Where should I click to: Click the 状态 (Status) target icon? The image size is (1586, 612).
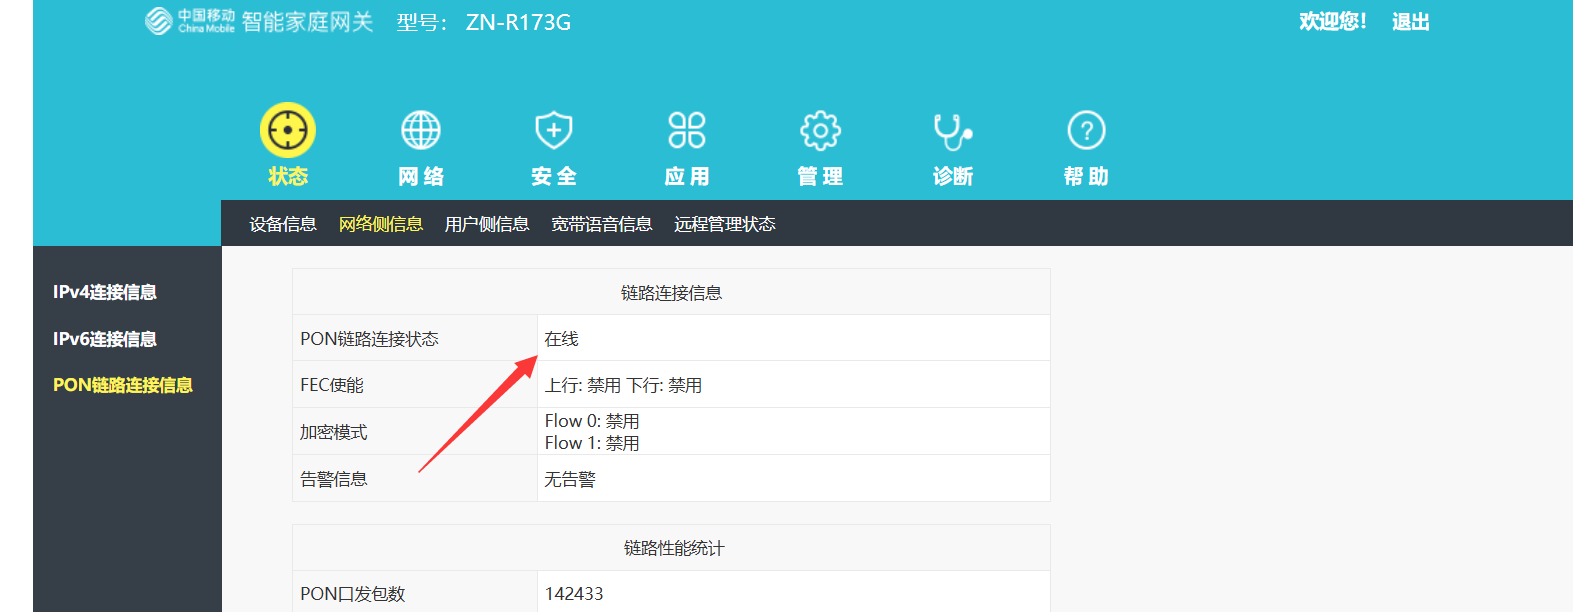point(288,130)
